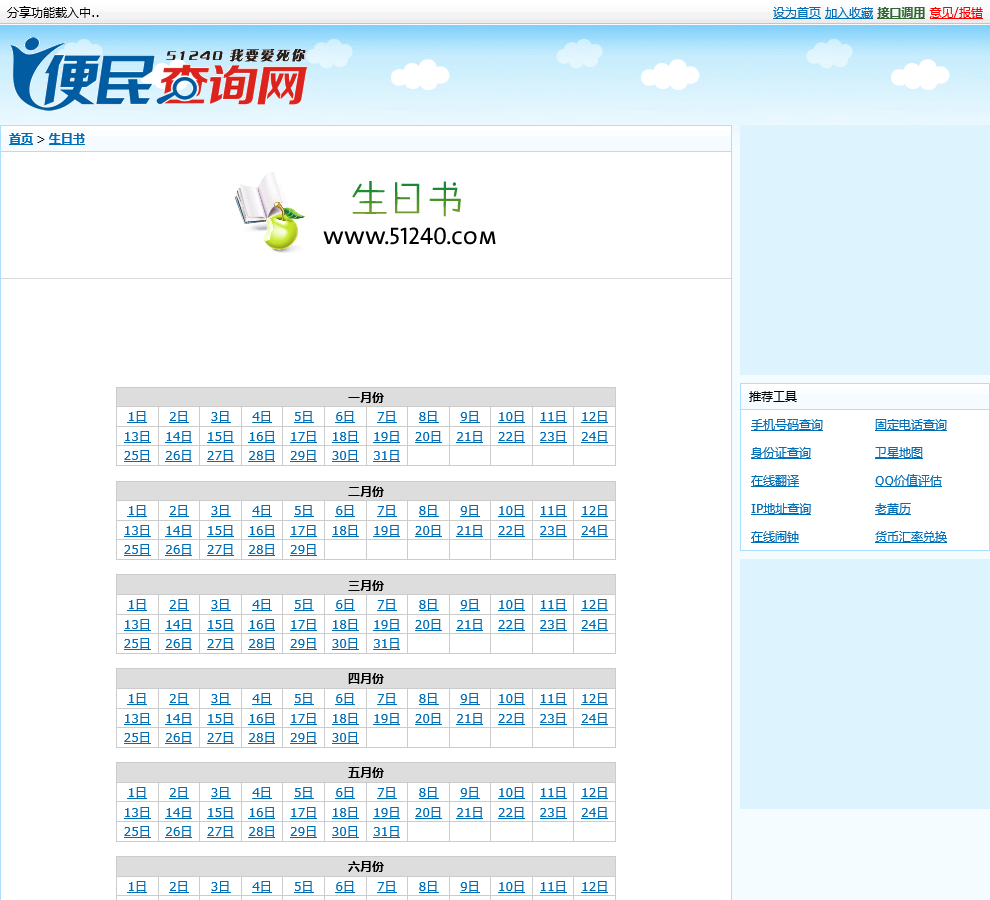Image resolution: width=990 pixels, height=900 pixels.
Task: Open 31日 in the 五月份 table
Action: [386, 832]
